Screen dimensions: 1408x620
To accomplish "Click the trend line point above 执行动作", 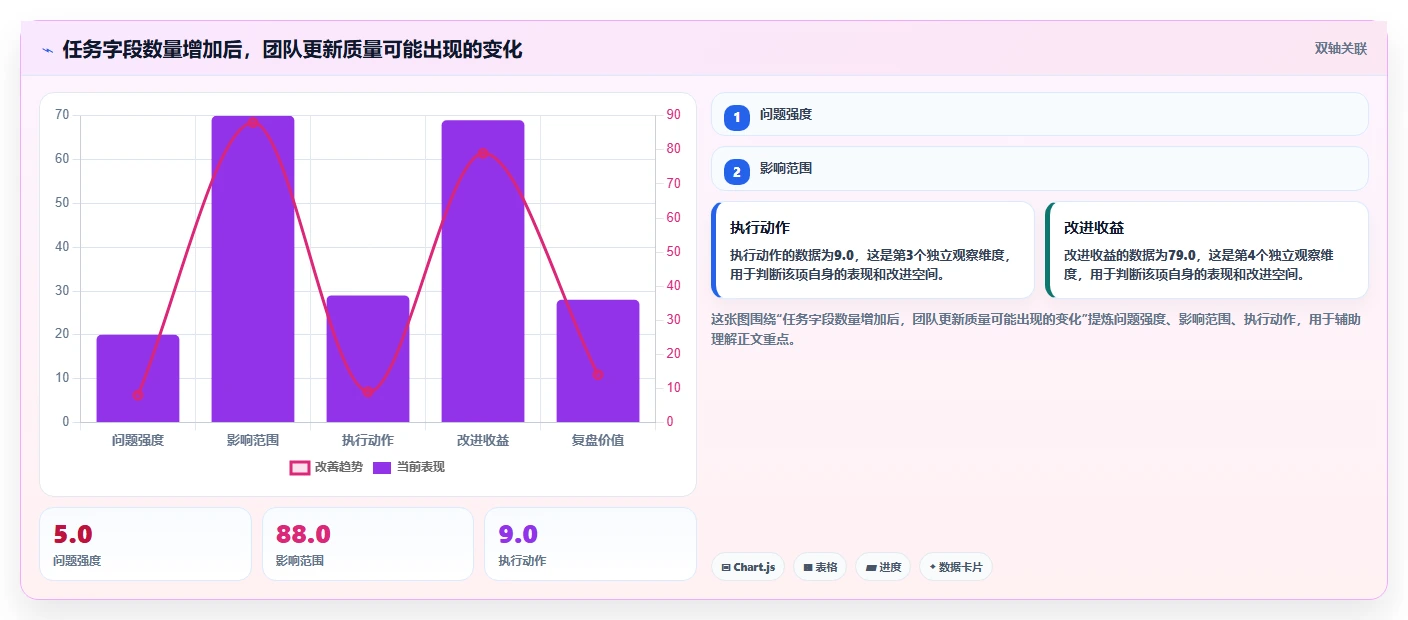I will (368, 392).
